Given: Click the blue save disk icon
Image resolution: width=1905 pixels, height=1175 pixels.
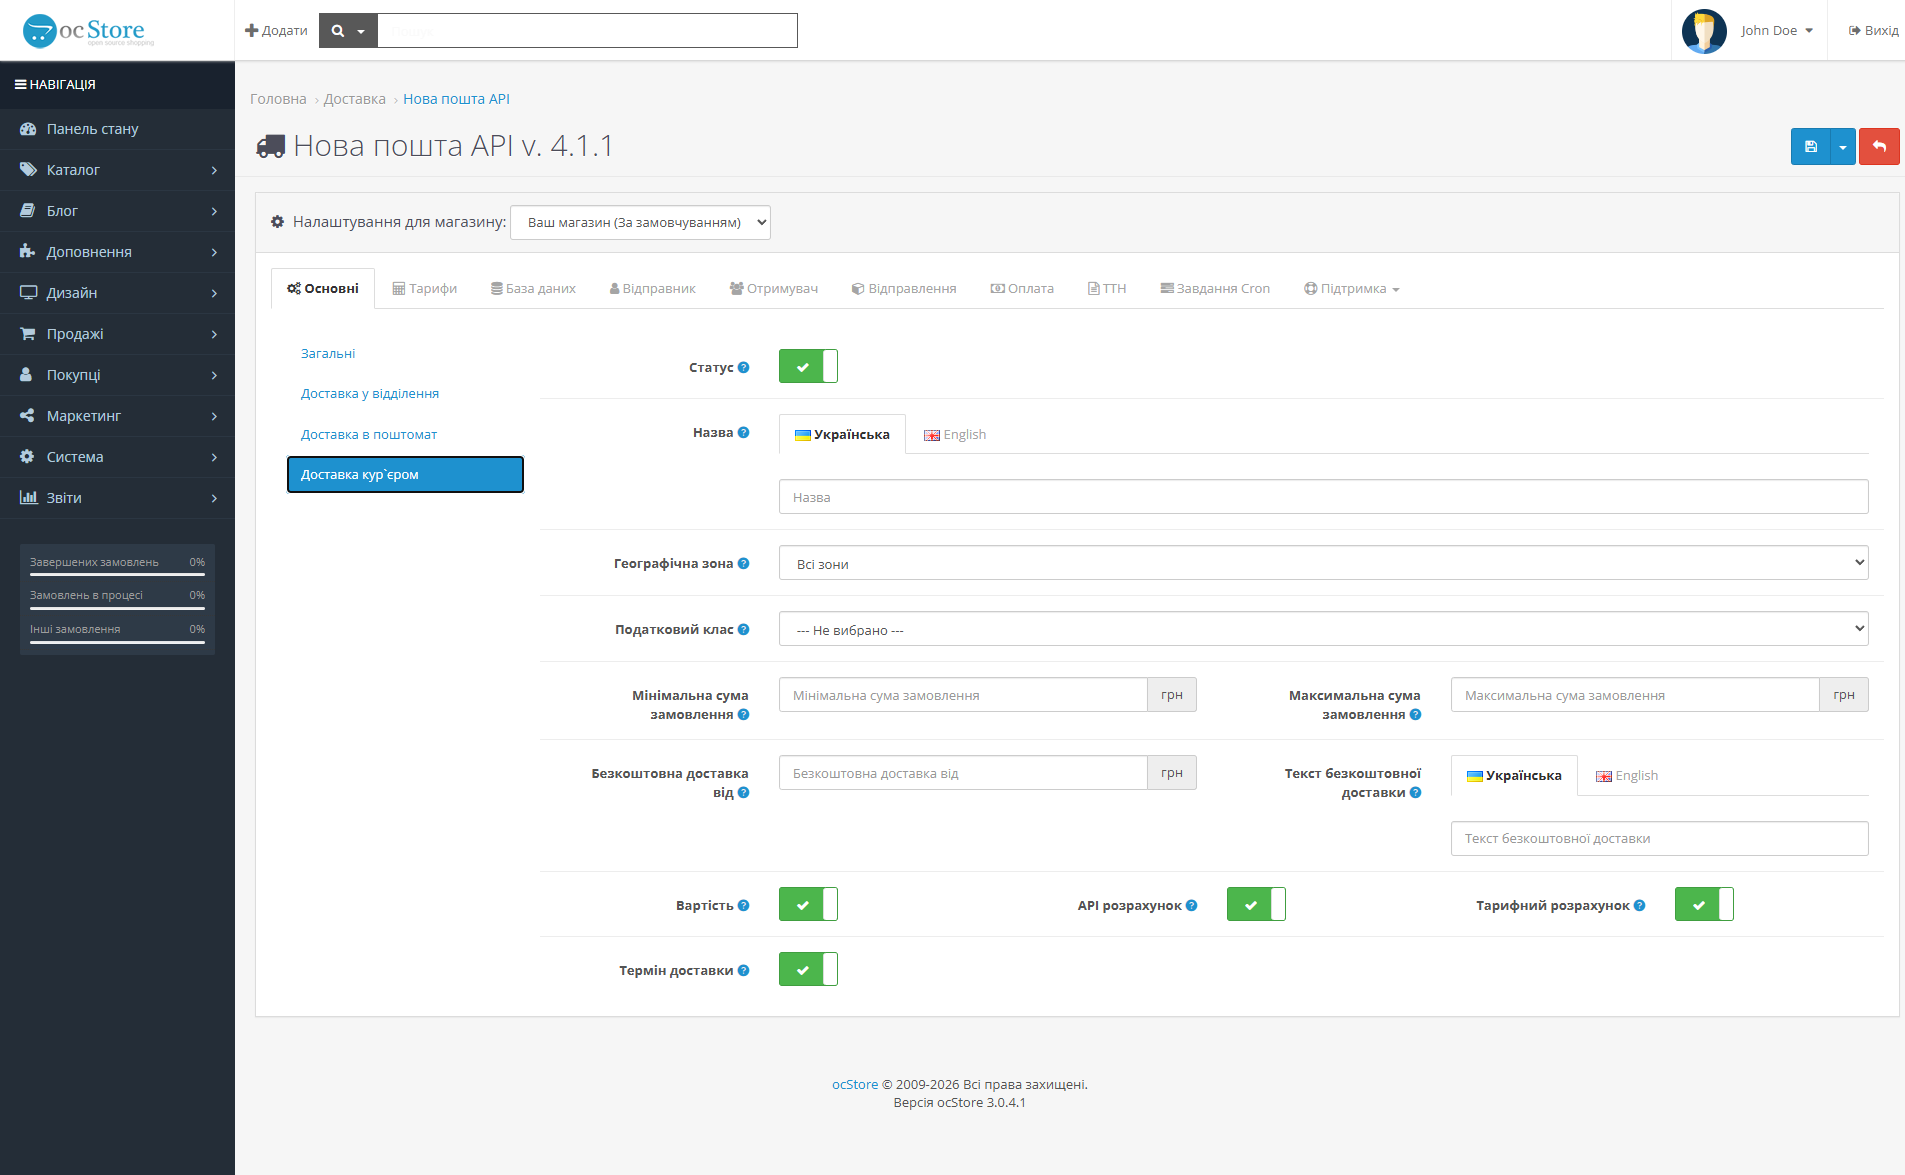Looking at the screenshot, I should [1810, 146].
